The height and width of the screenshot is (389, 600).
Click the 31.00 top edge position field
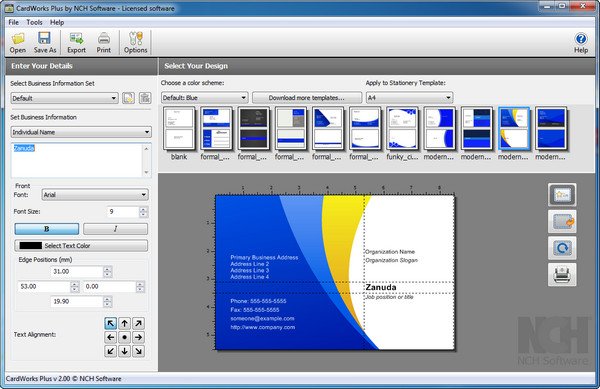[x=77, y=272]
